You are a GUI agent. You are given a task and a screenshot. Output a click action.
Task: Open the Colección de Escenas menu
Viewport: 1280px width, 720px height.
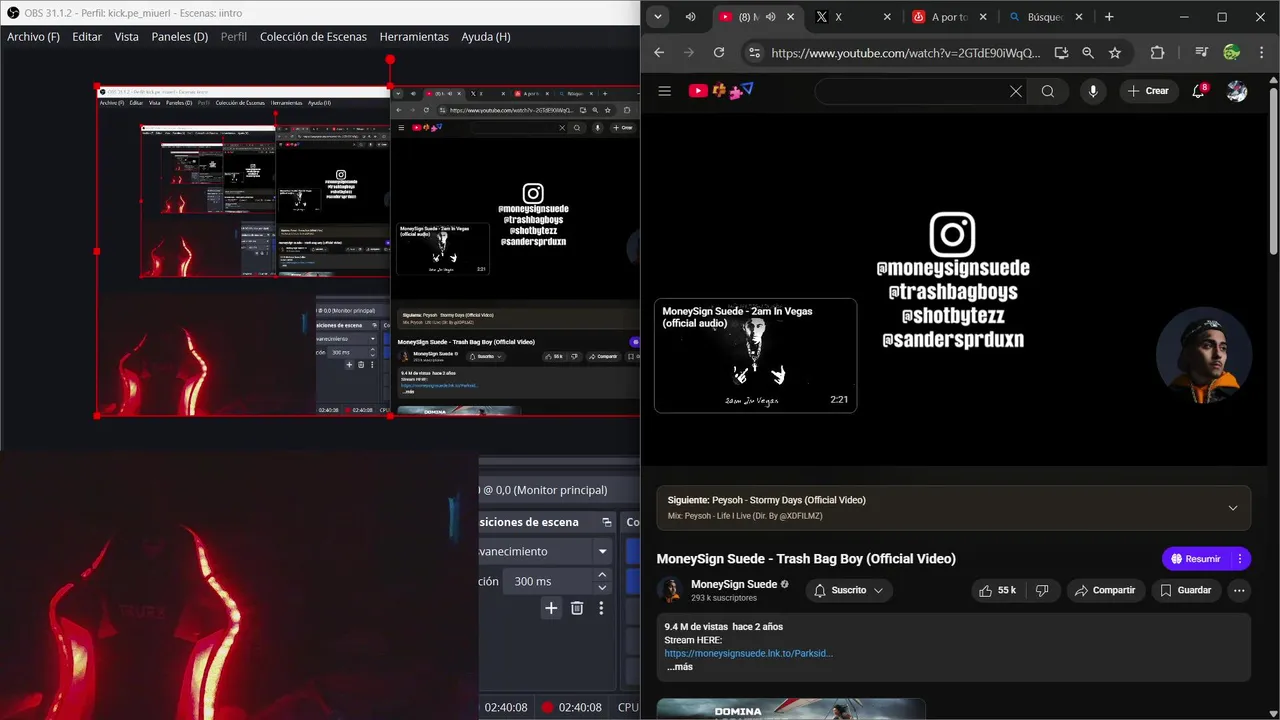314,36
